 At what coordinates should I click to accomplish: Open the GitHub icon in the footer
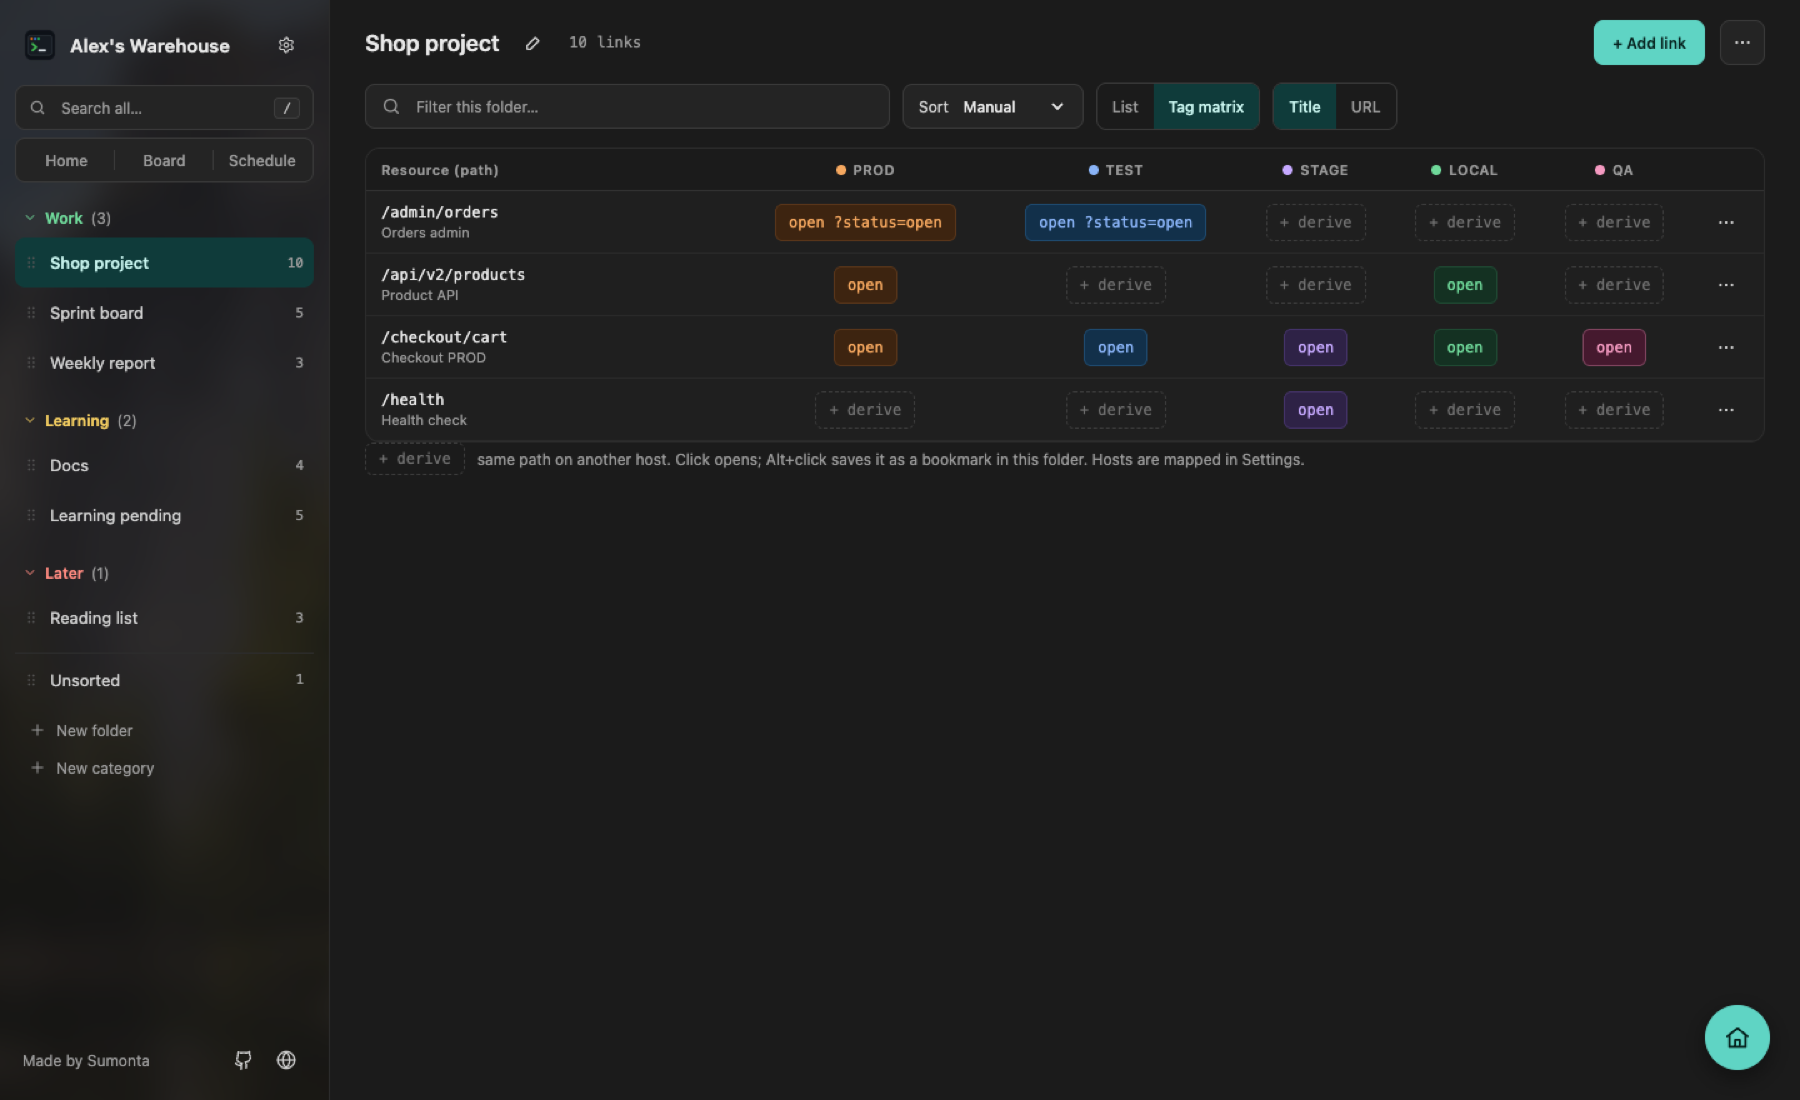coord(243,1060)
